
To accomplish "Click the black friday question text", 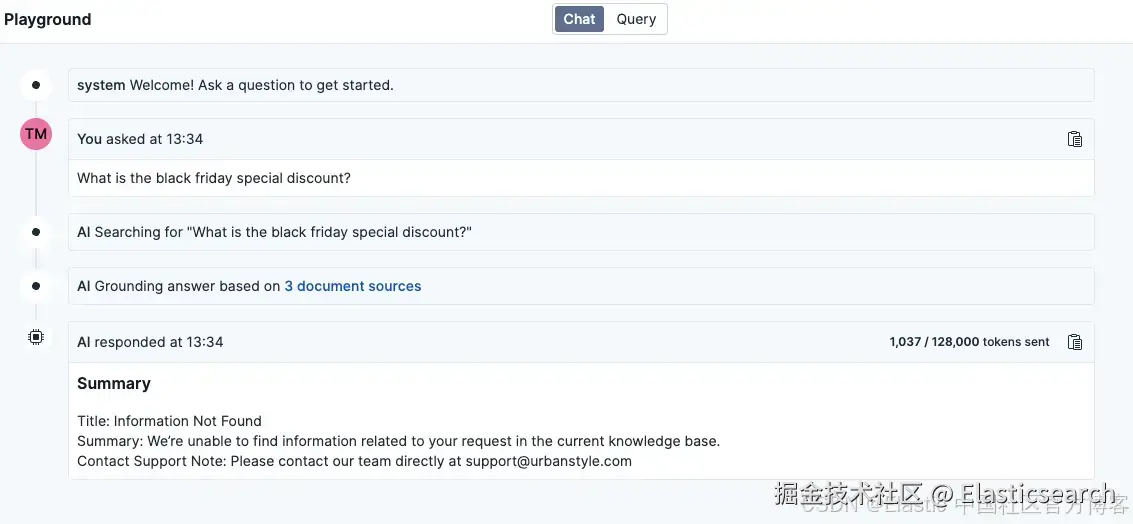I will pyautogui.click(x=214, y=178).
